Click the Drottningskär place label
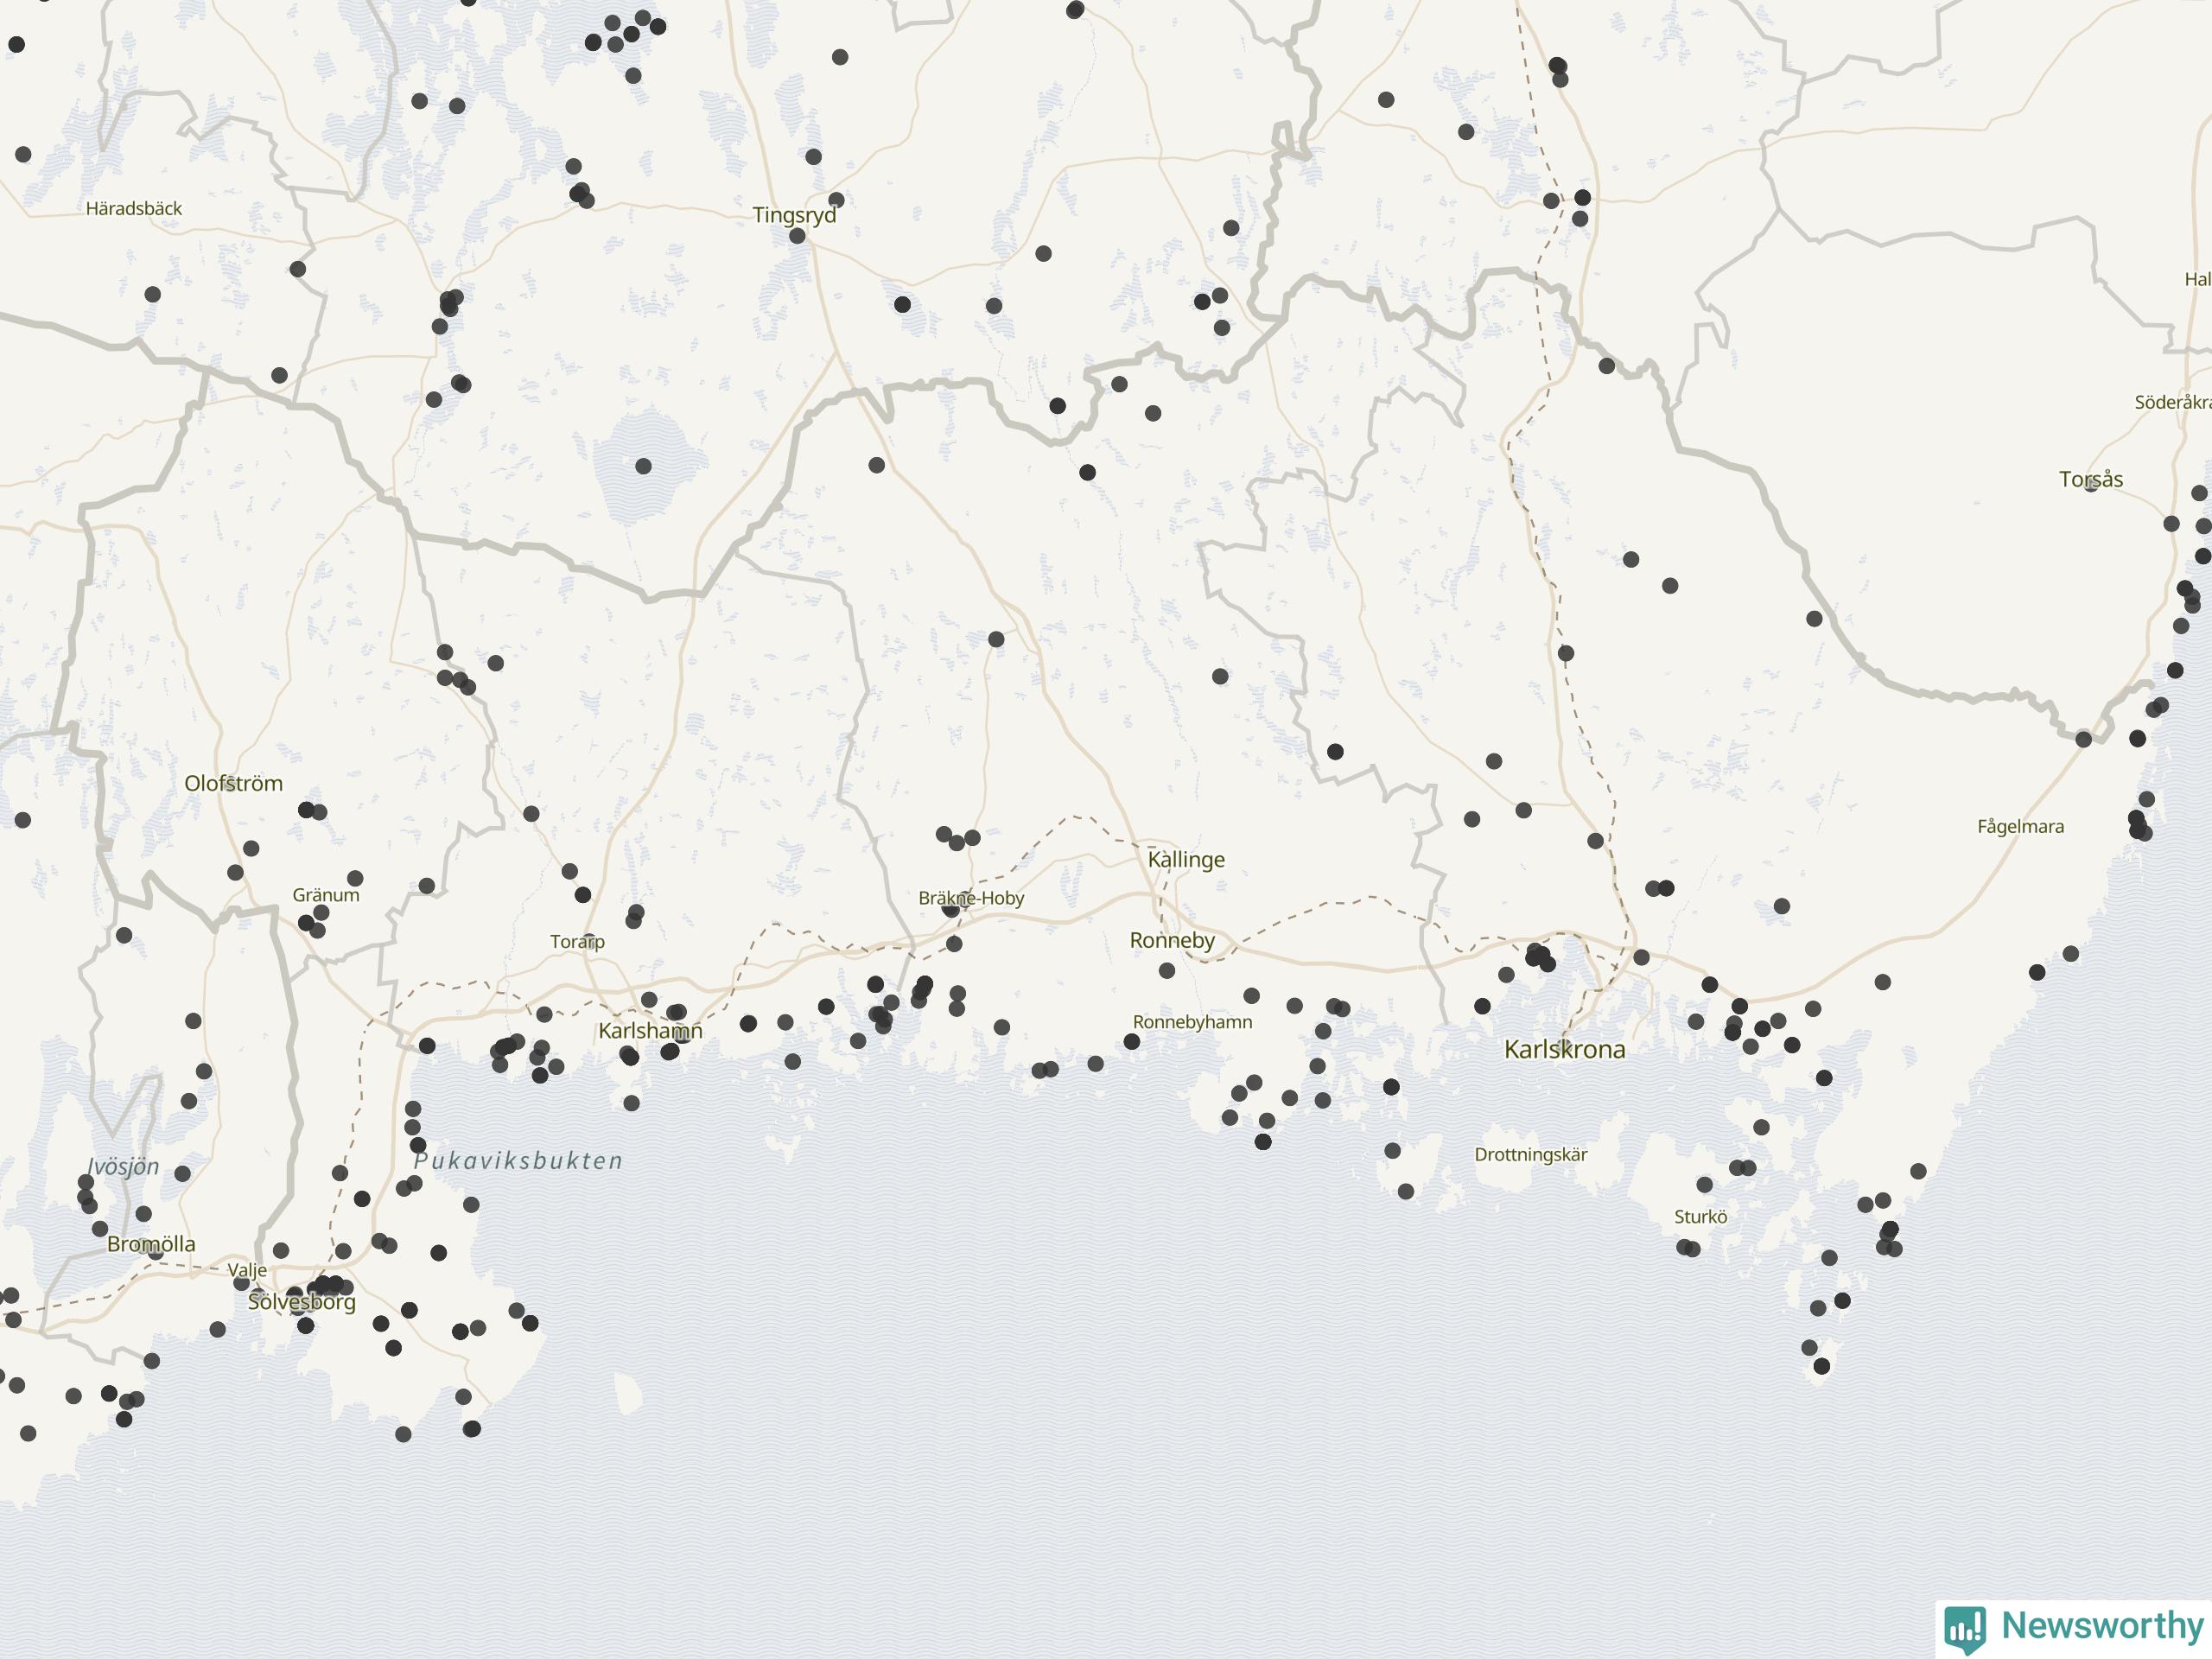2212x1659 pixels. coord(1531,1155)
